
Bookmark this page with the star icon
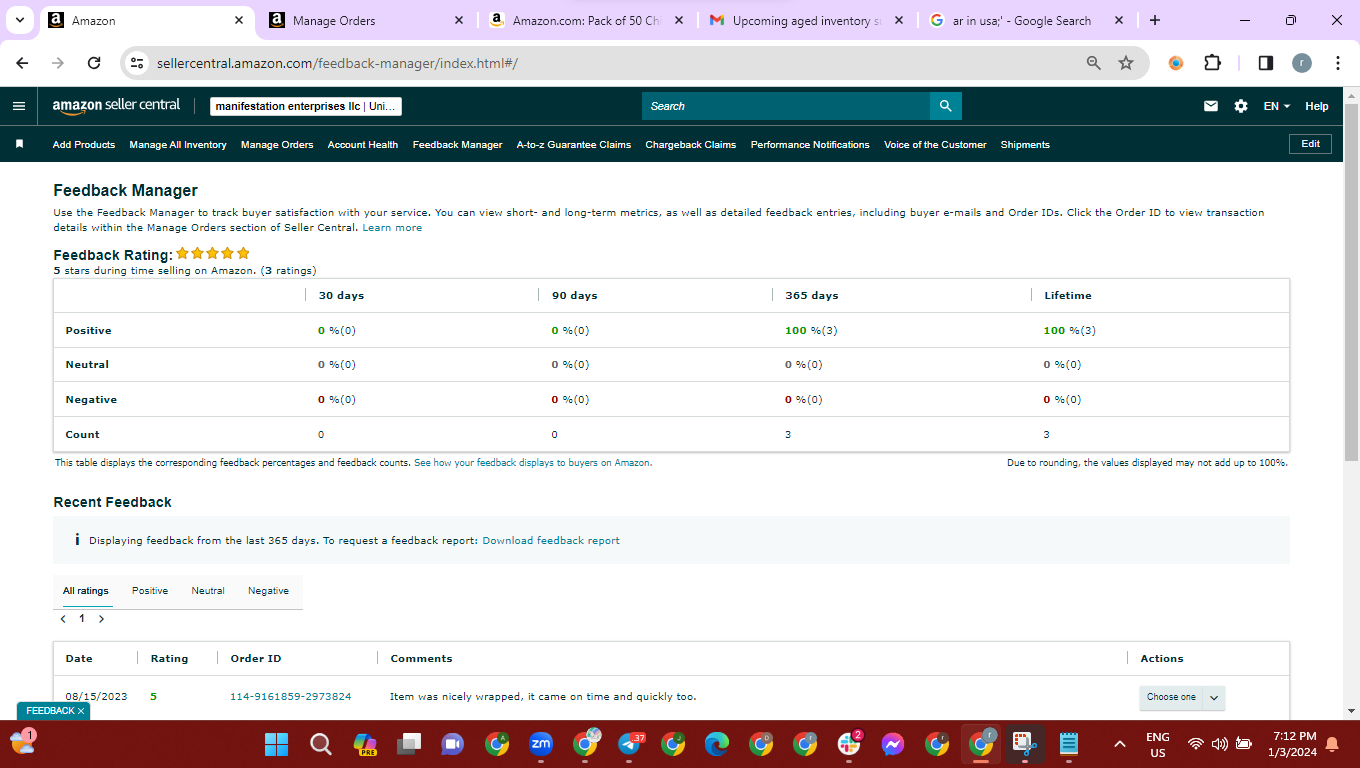point(1126,63)
